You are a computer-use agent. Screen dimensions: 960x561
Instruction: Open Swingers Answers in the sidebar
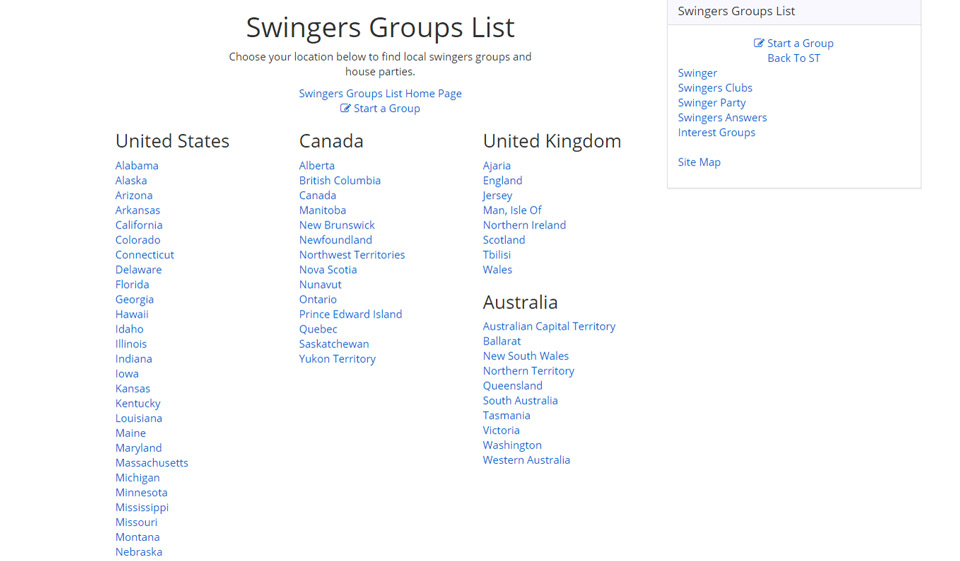click(x=722, y=118)
